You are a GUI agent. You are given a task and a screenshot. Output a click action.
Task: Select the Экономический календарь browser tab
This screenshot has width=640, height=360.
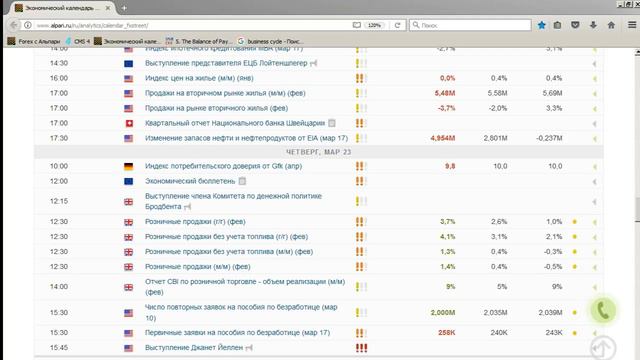(62, 8)
